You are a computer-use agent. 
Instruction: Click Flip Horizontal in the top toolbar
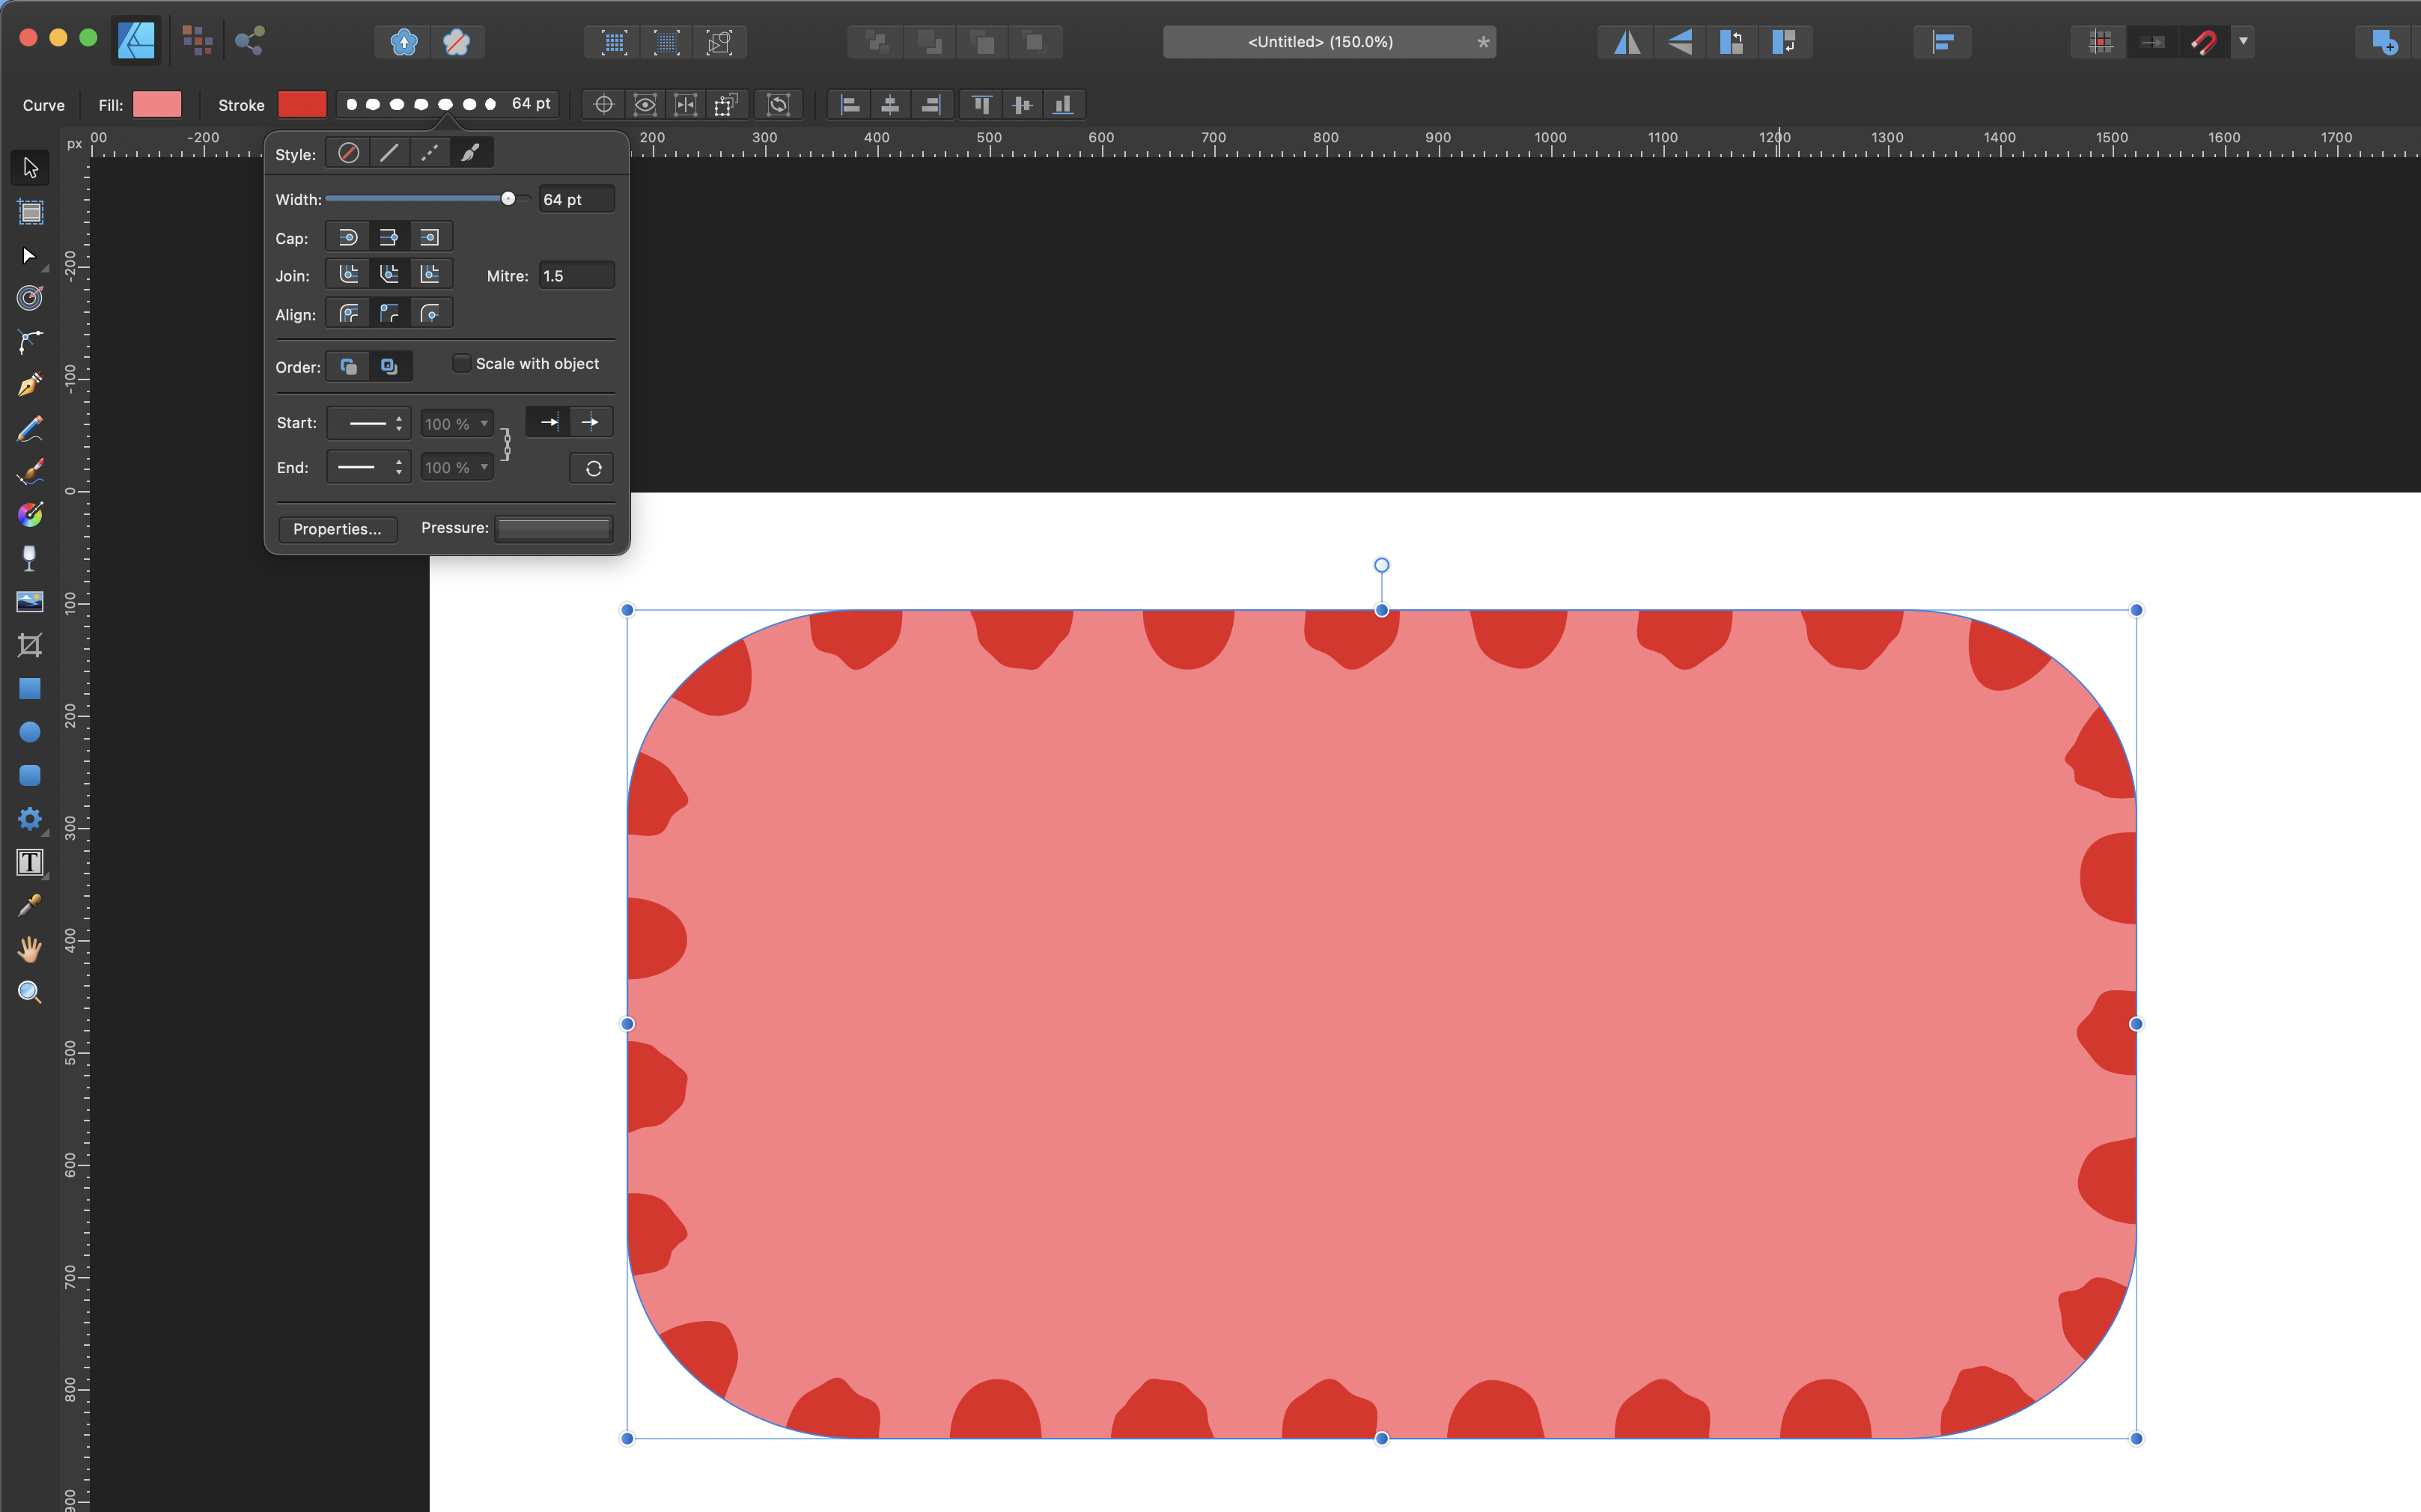[1627, 42]
